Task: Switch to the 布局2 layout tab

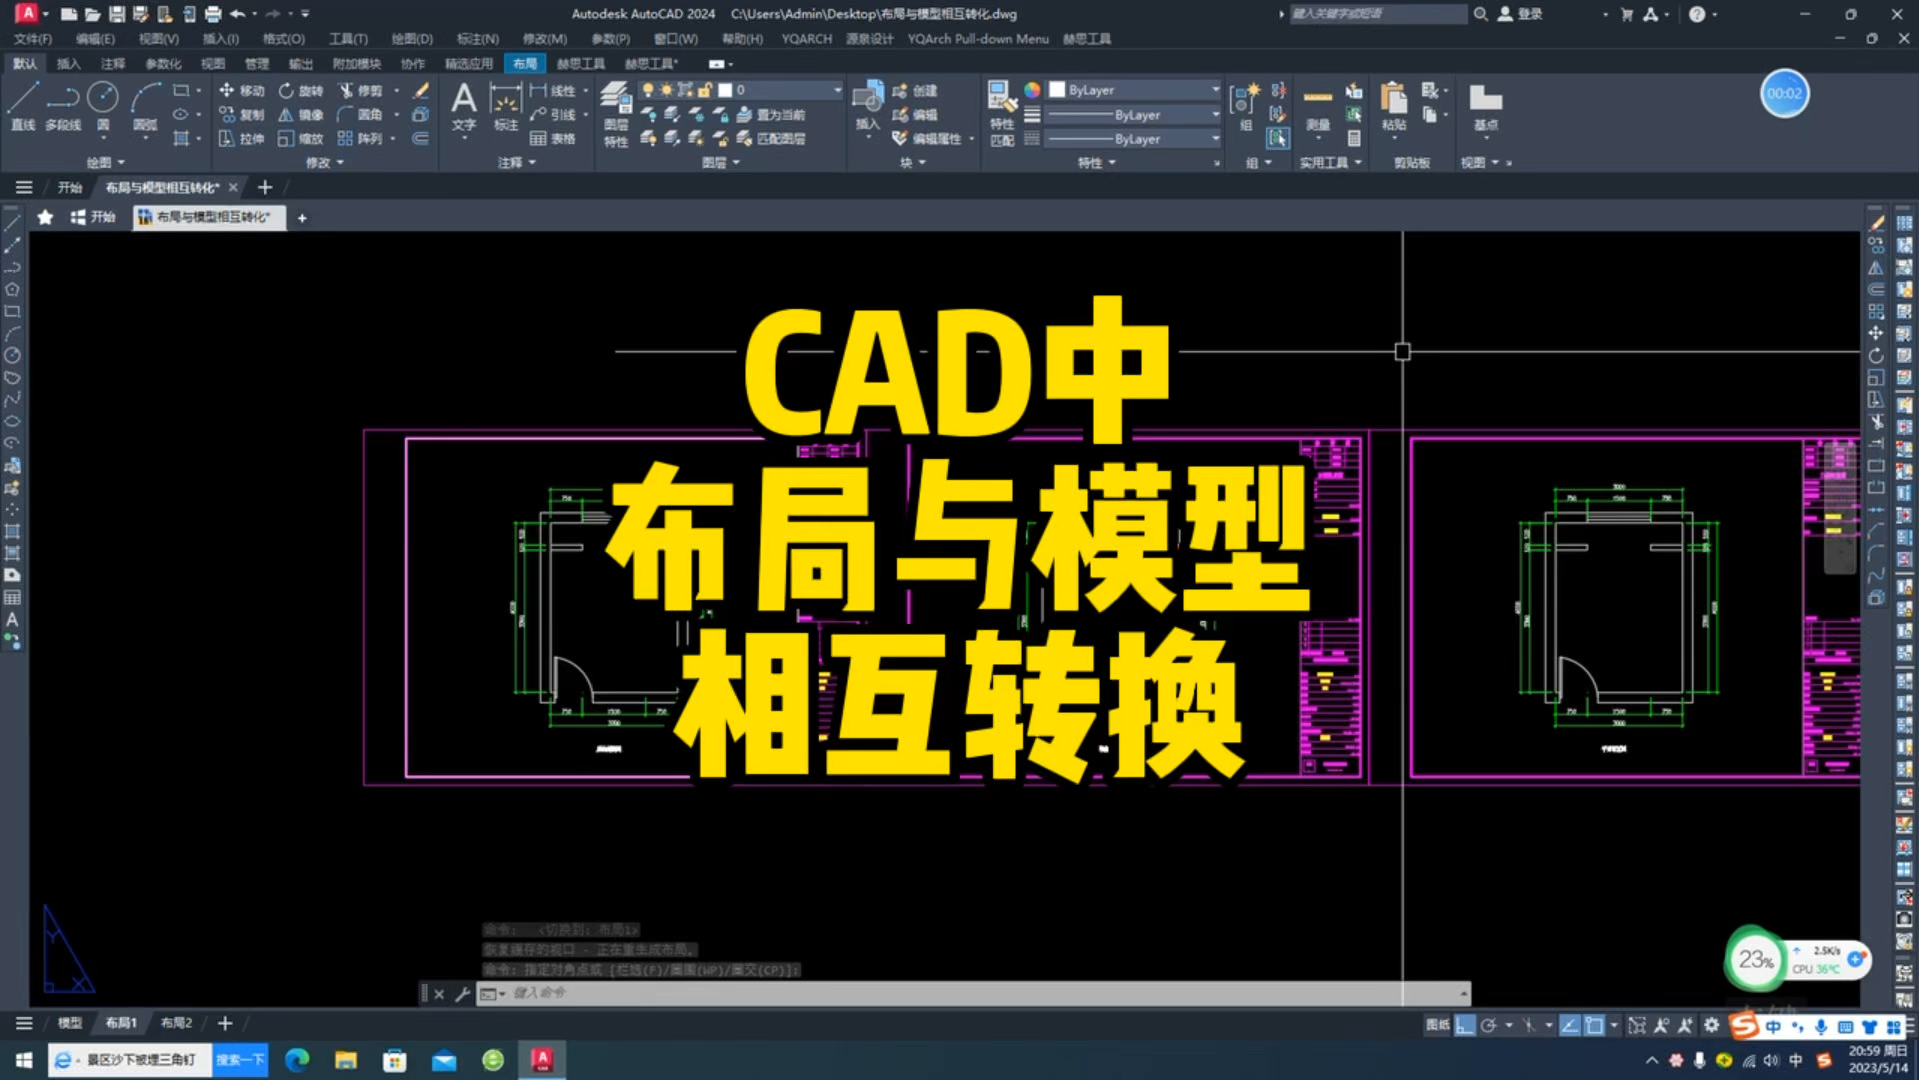Action: point(174,1023)
